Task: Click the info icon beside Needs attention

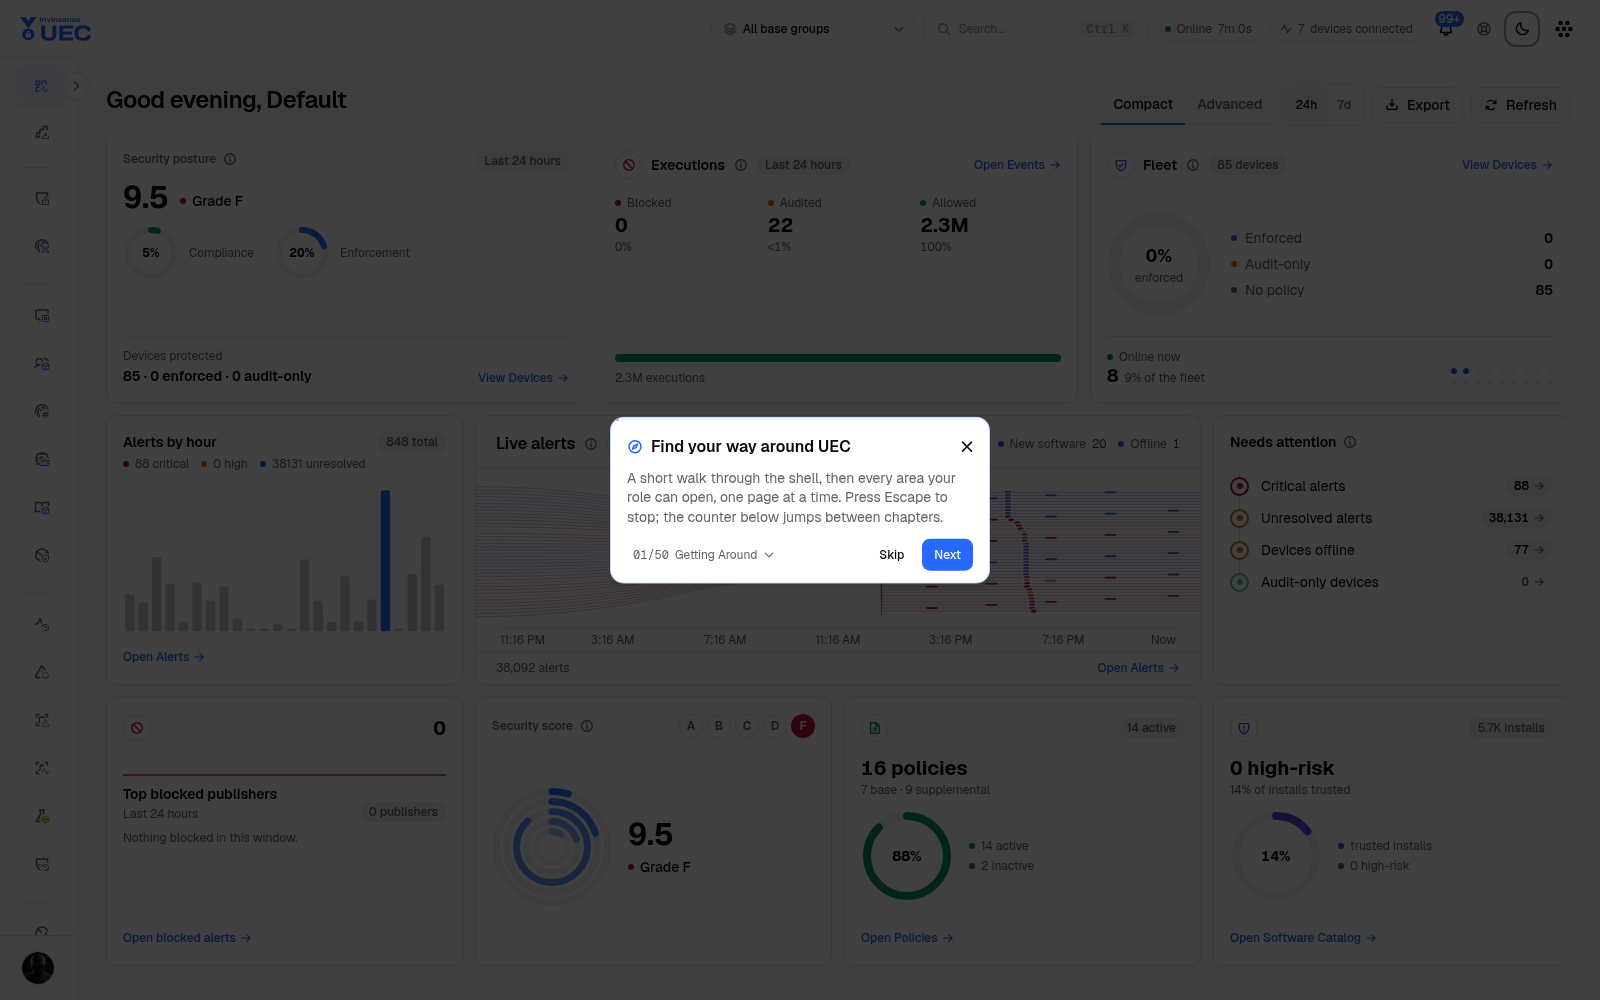Action: (1350, 442)
